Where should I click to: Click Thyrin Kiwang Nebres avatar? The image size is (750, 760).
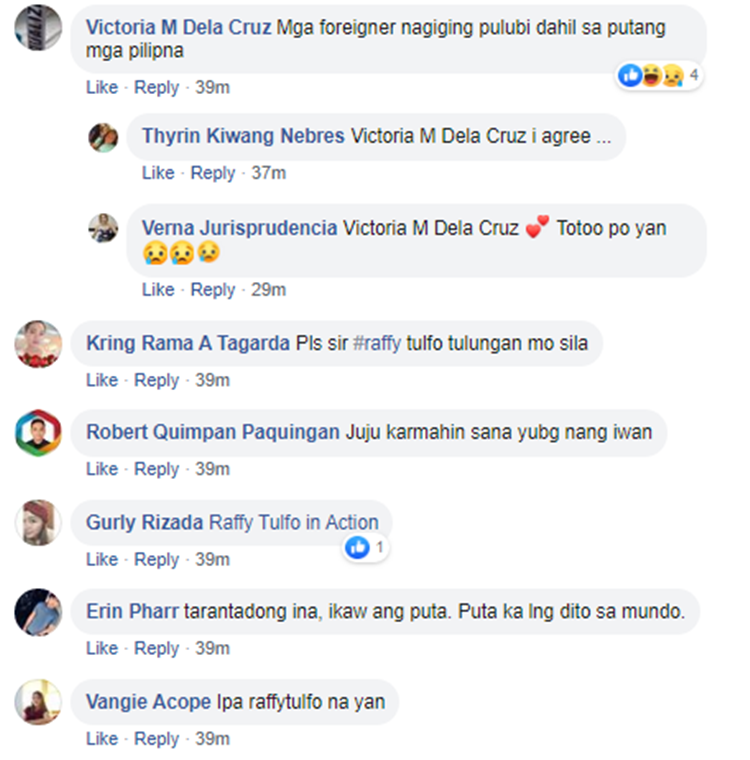[x=103, y=137]
